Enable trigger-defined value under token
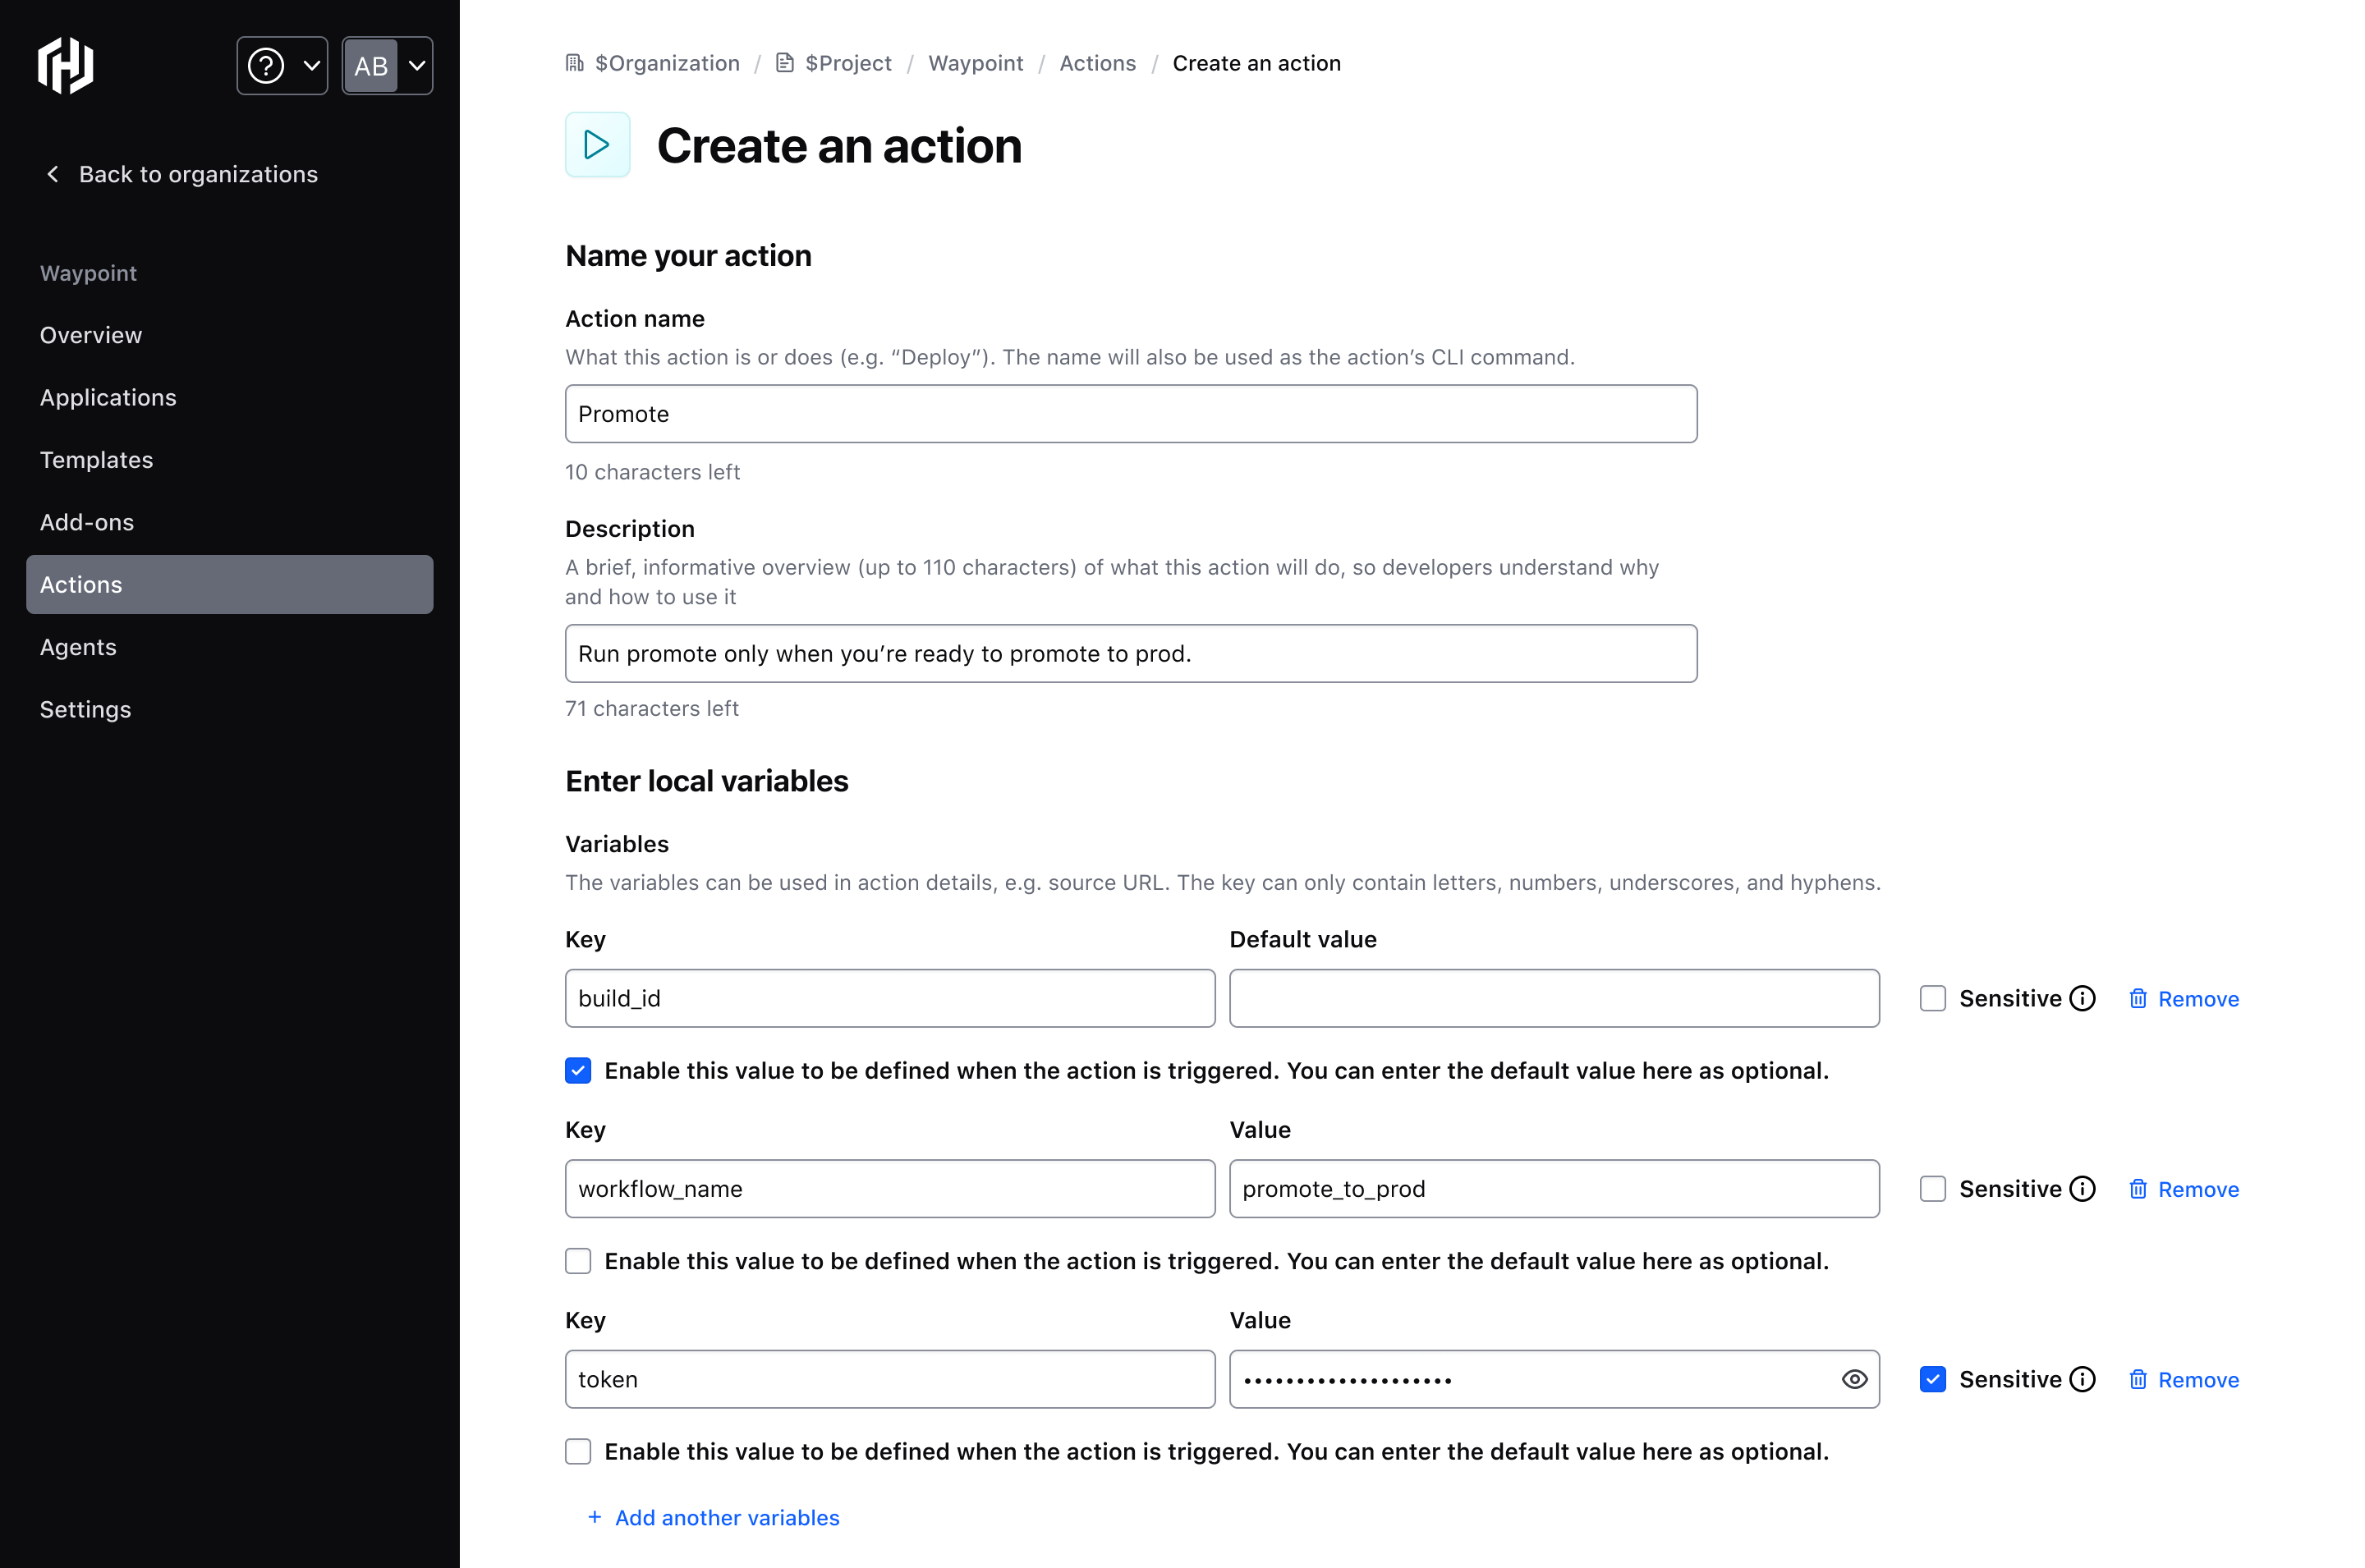Screen dimensions: 2365x1568 pos(578,1451)
